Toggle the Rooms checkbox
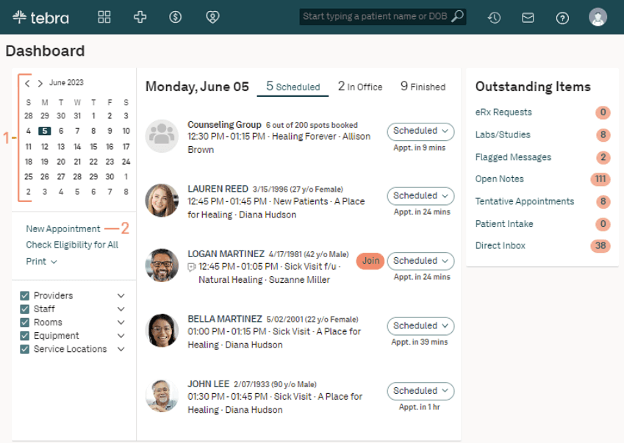The height and width of the screenshot is (444, 624). (26, 323)
